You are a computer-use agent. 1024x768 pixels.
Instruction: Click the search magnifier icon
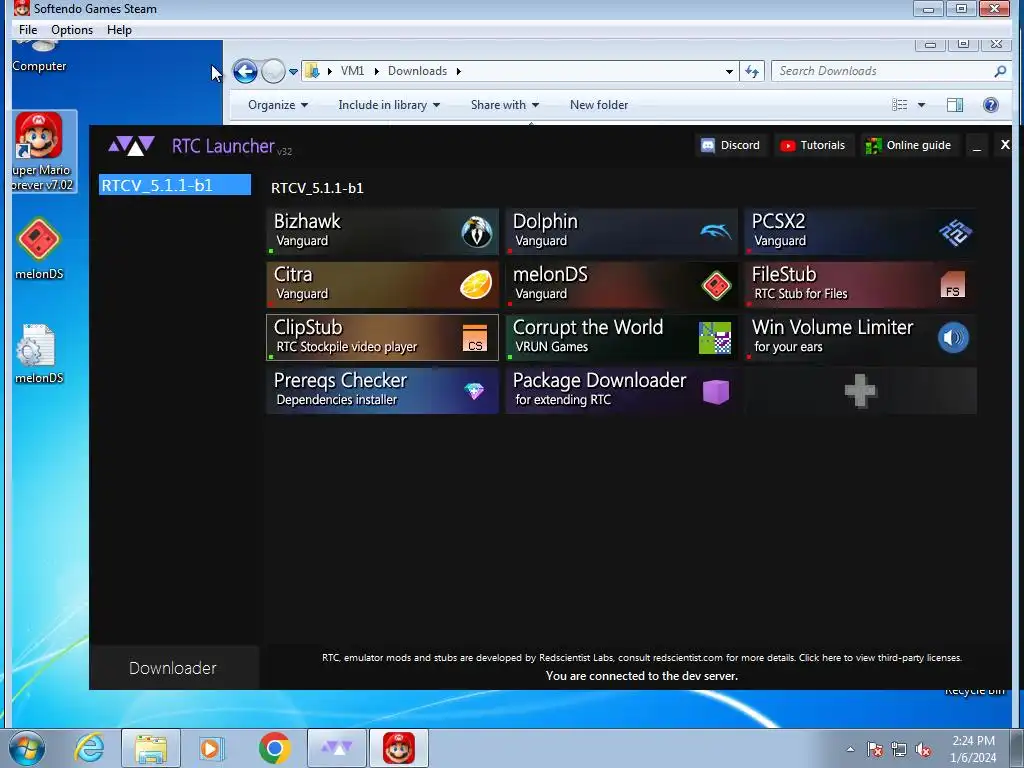click(x=1000, y=71)
